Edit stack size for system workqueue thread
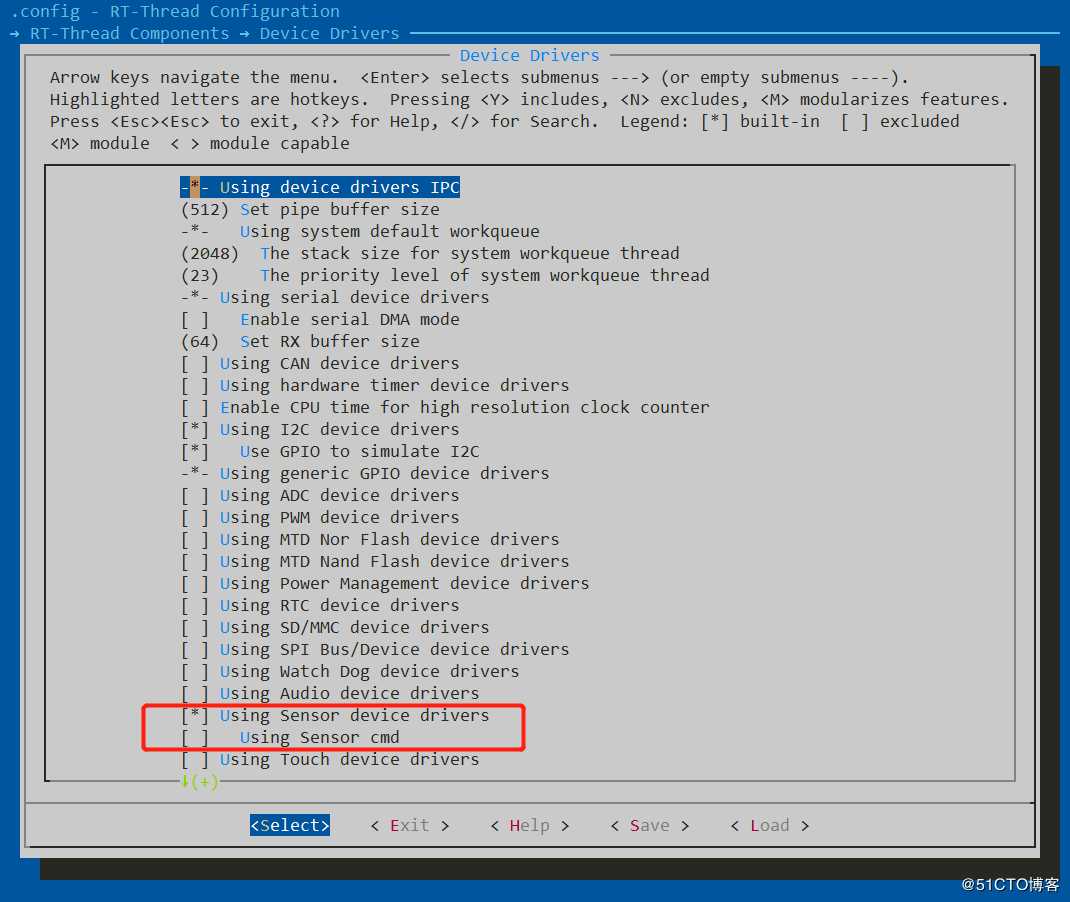 [431, 253]
